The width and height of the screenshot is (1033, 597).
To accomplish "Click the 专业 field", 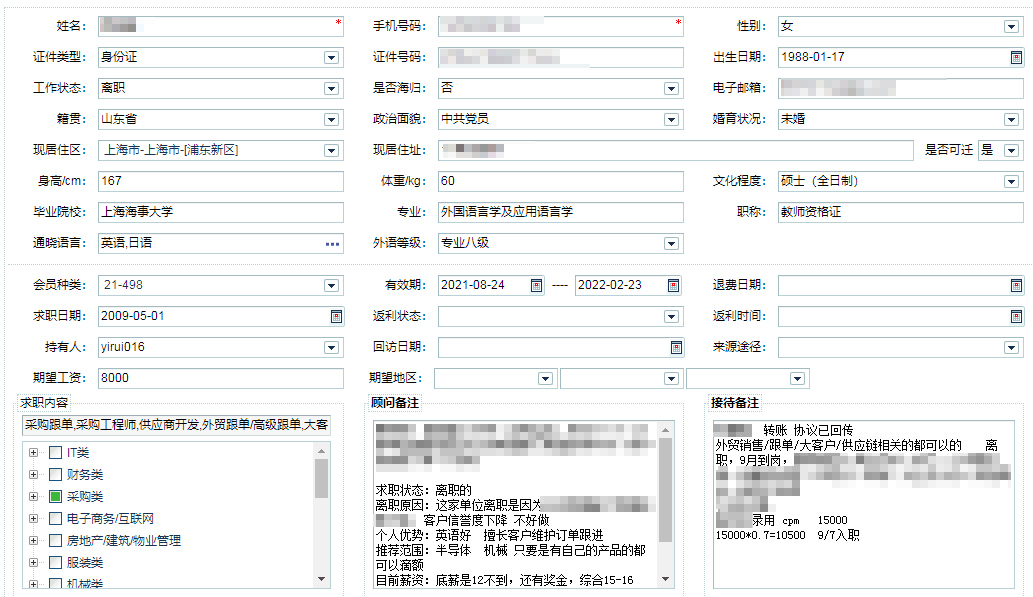I will pos(561,212).
